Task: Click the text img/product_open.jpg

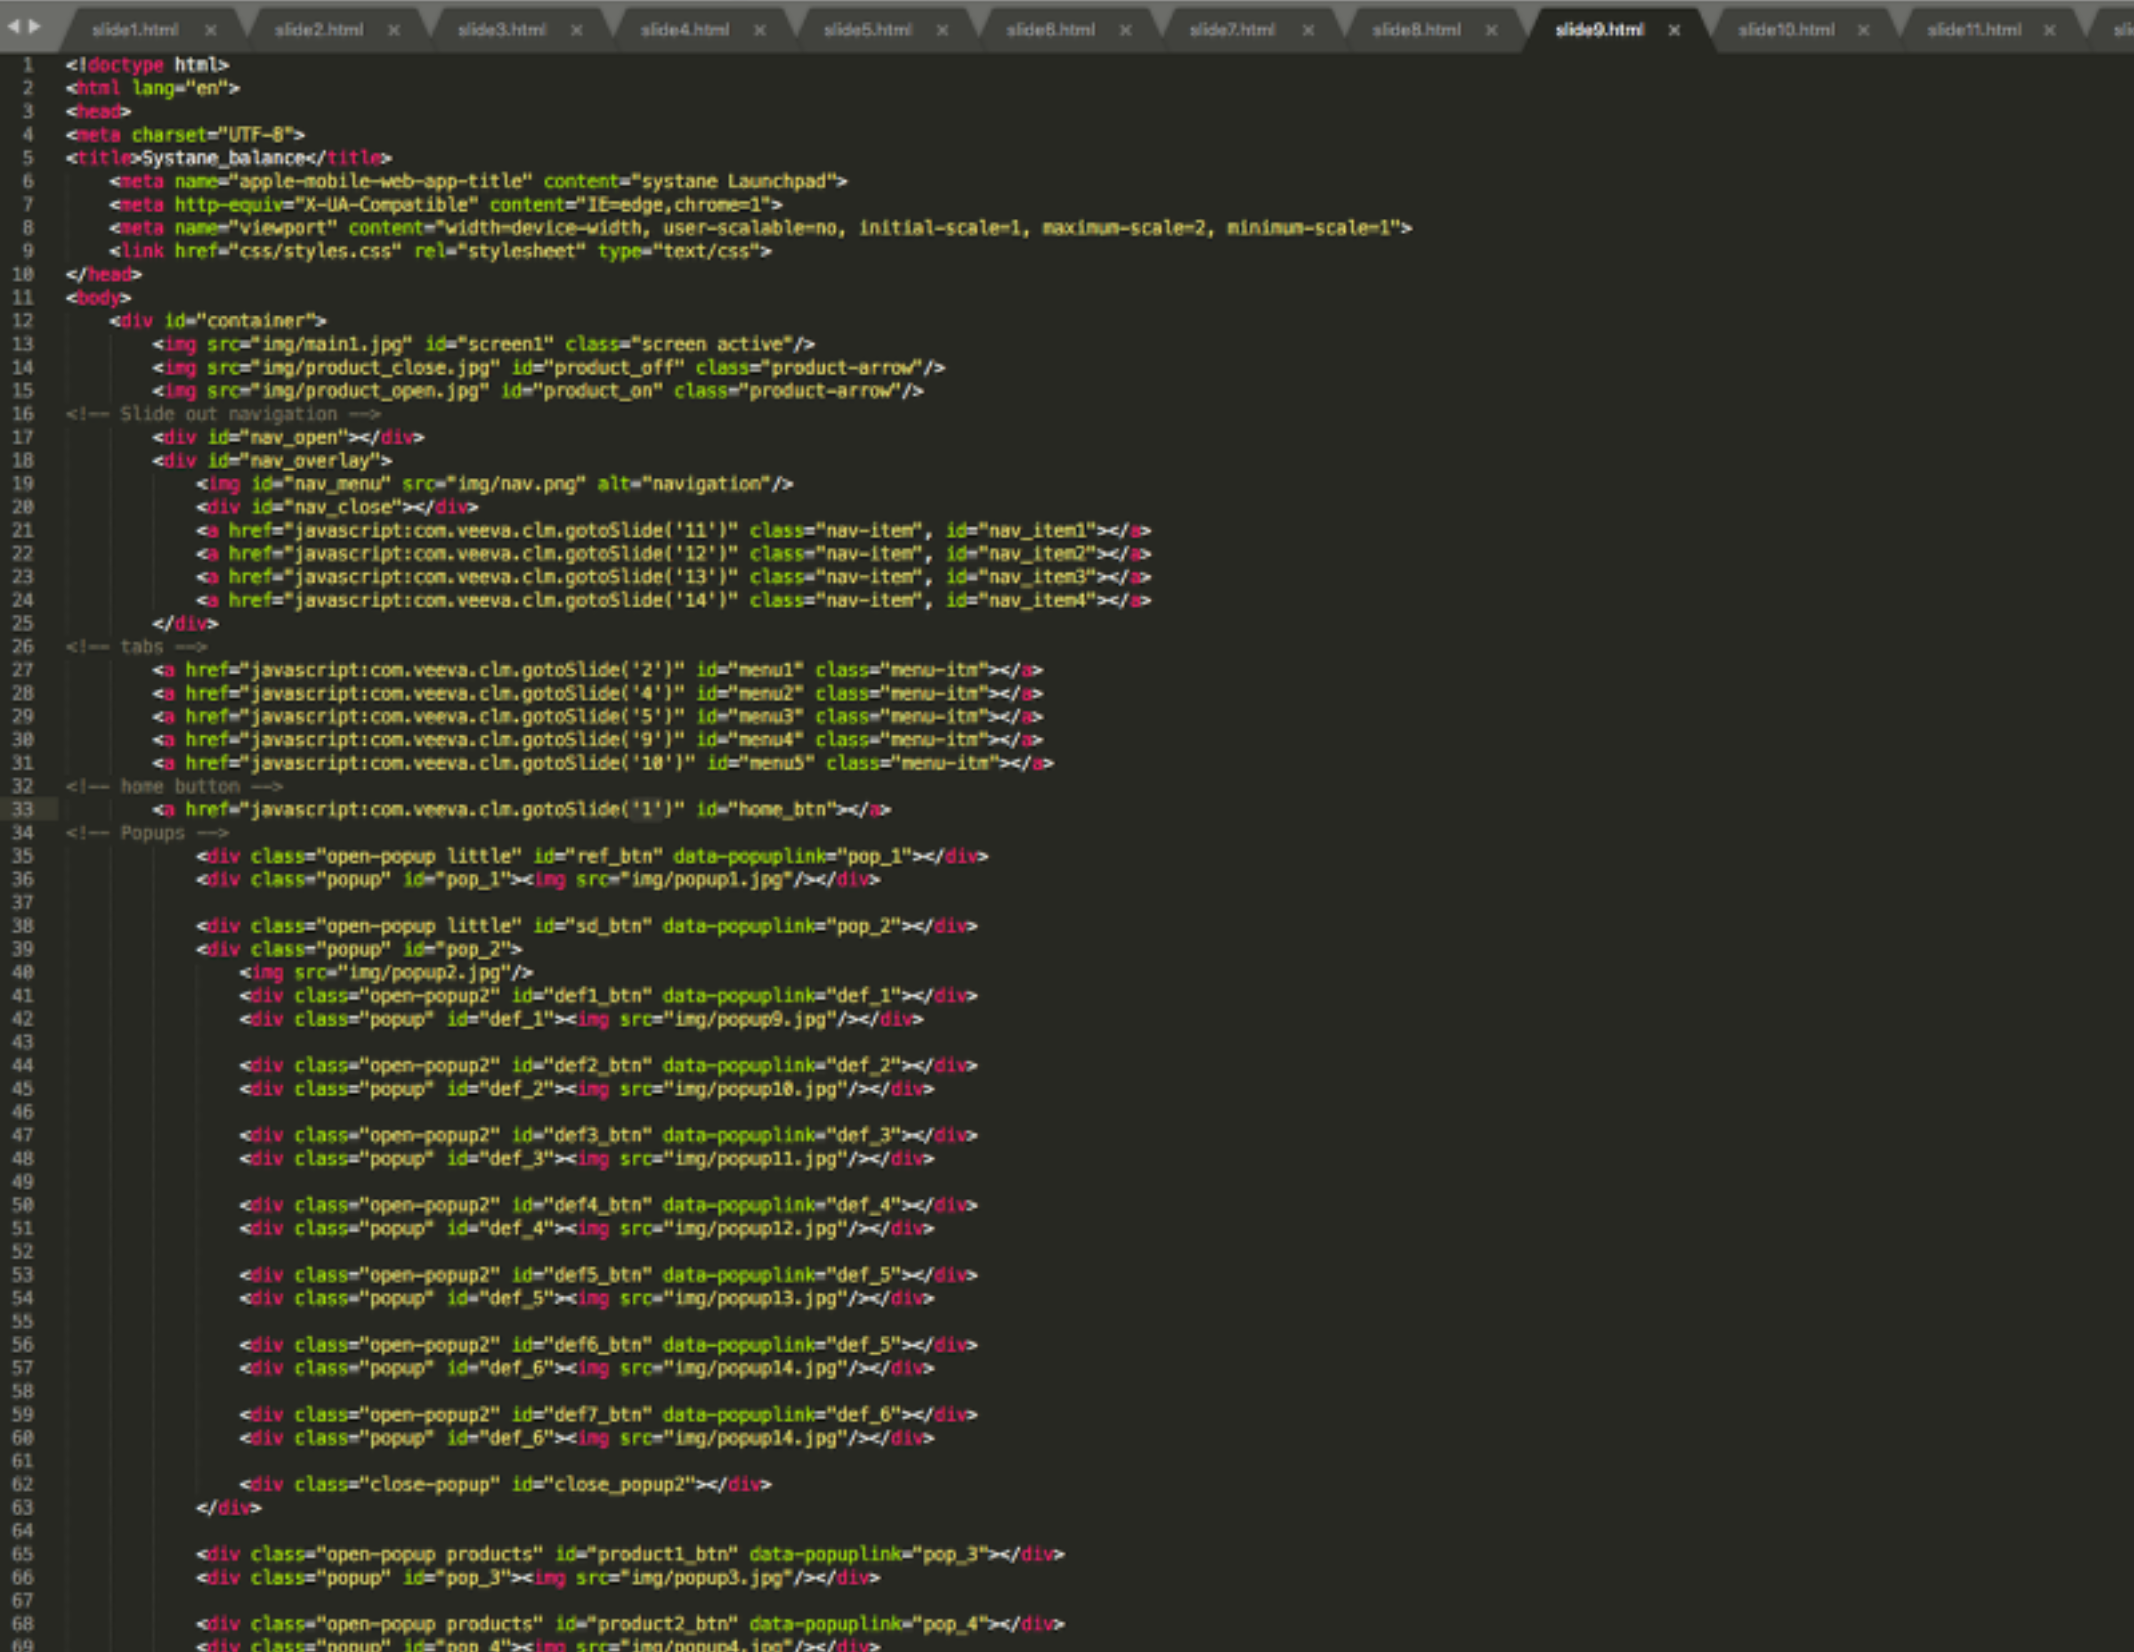Action: point(369,391)
